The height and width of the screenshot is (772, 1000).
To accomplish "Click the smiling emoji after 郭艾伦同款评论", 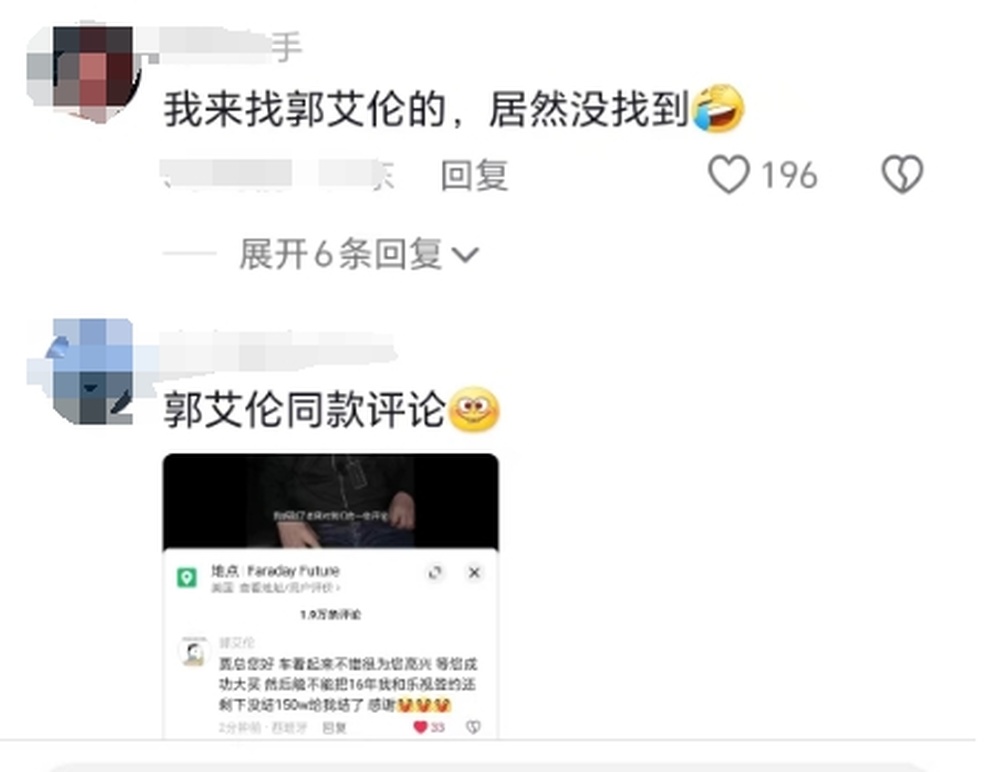I will pyautogui.click(x=474, y=410).
